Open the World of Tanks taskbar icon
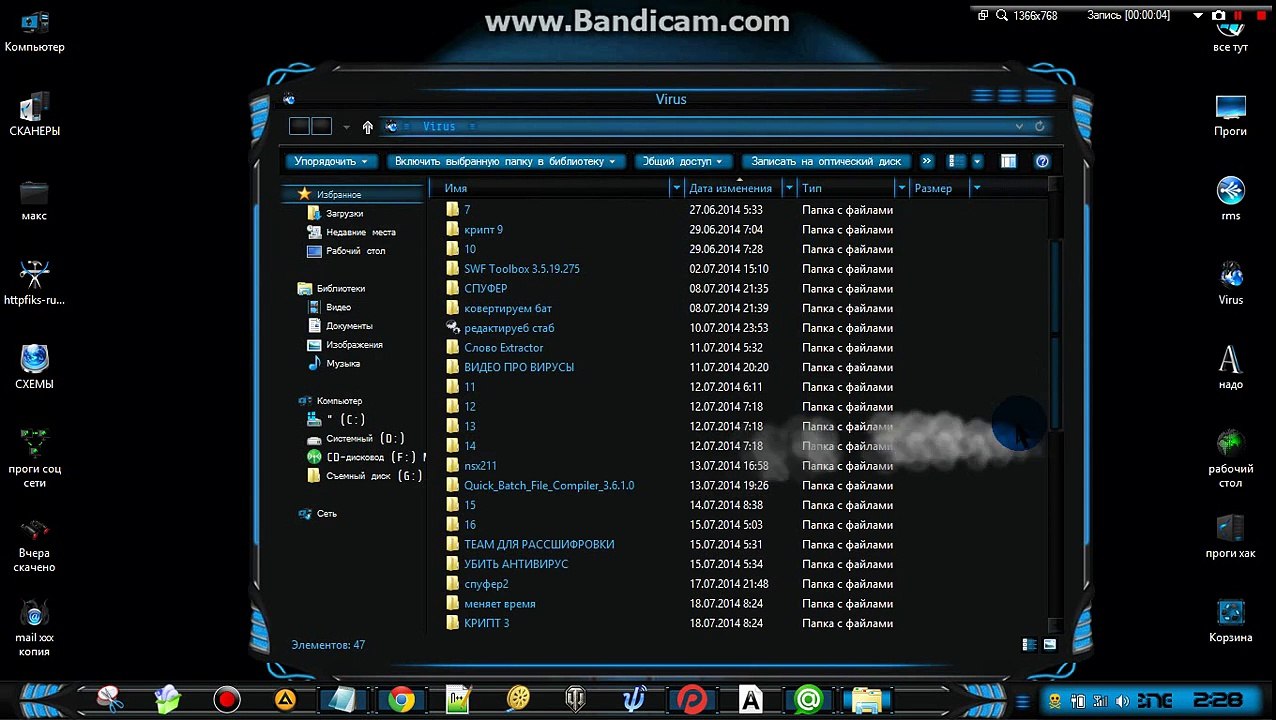The width and height of the screenshot is (1276, 720). 576,699
